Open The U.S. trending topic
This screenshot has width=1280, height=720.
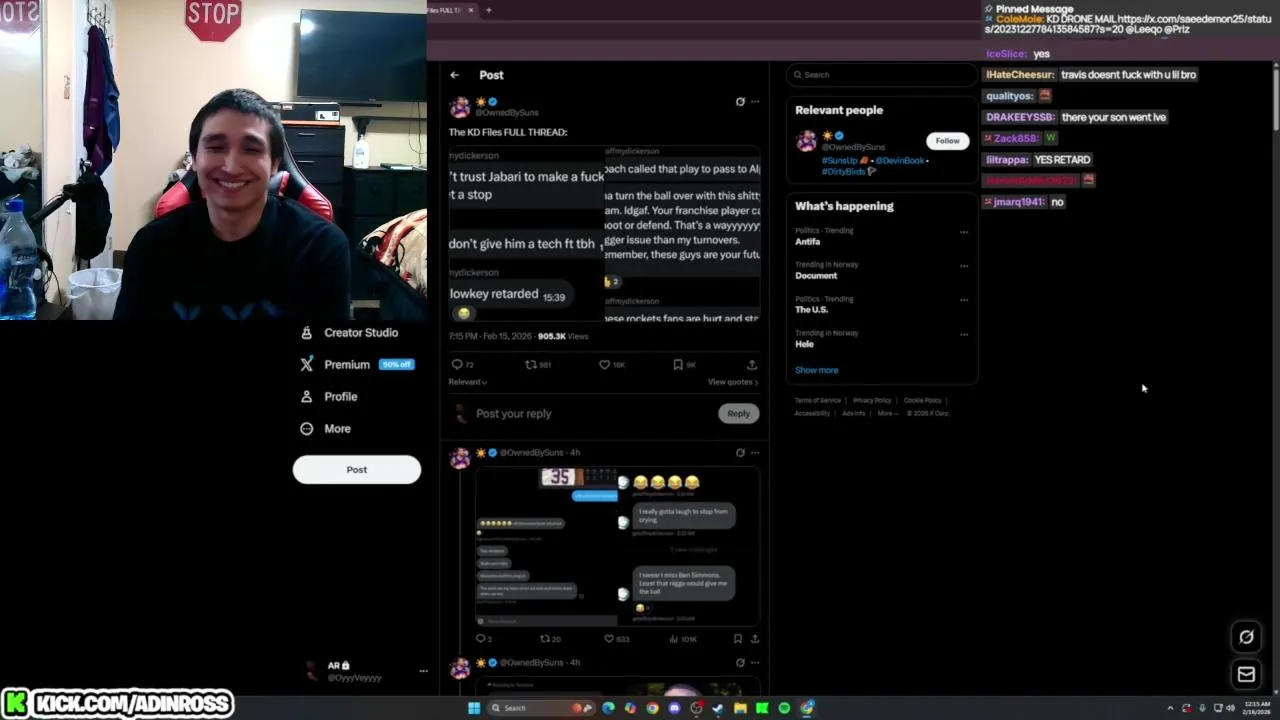point(811,310)
